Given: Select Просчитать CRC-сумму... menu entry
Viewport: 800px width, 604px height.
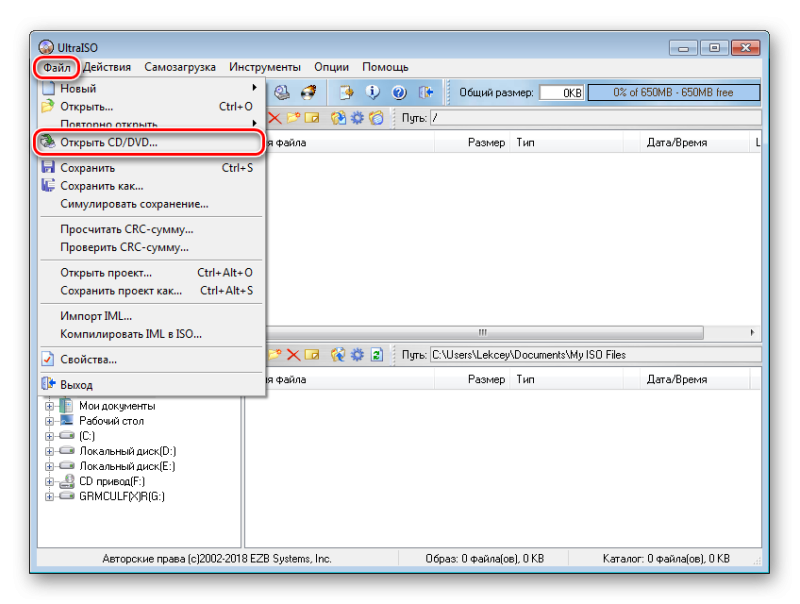Looking at the screenshot, I should (151, 230).
